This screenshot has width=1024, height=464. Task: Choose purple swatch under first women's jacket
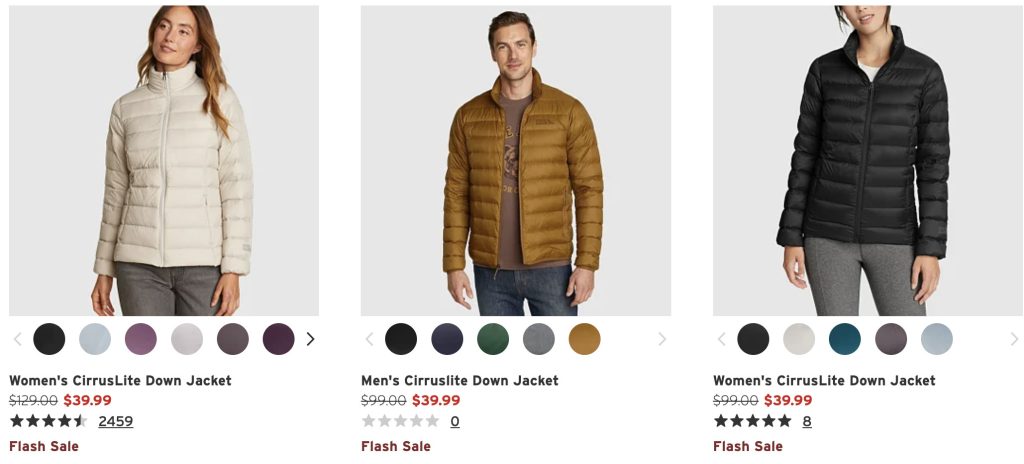pyautogui.click(x=141, y=339)
